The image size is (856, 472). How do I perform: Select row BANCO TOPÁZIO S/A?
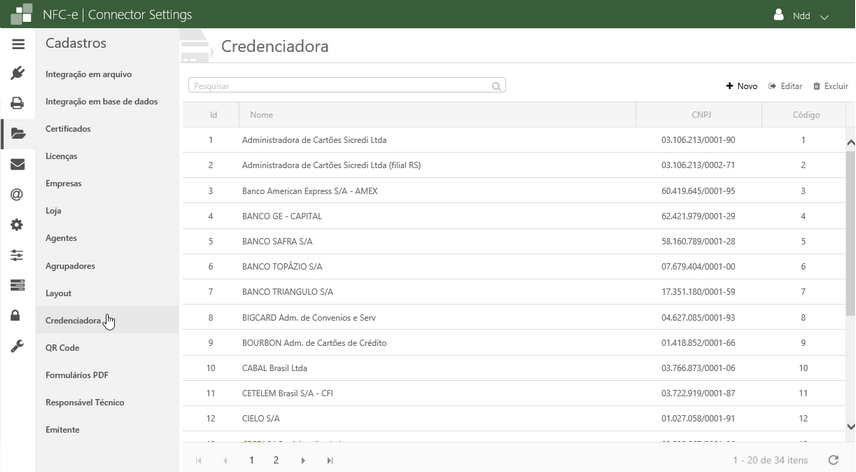pos(514,266)
